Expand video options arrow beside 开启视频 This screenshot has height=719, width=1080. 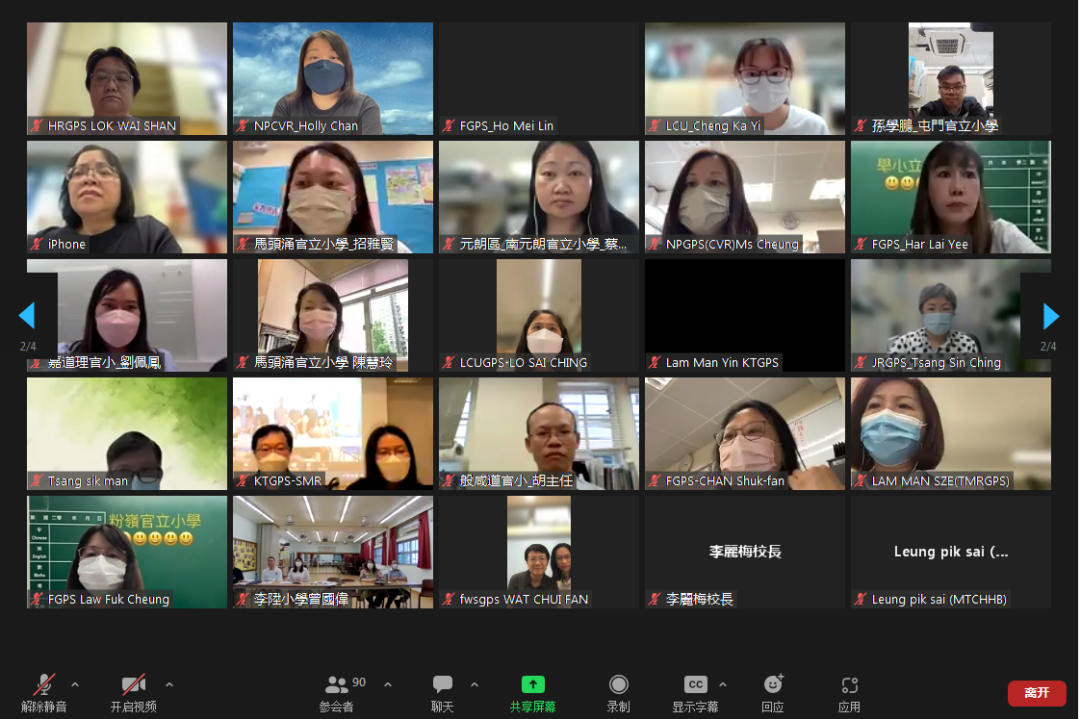(x=169, y=685)
